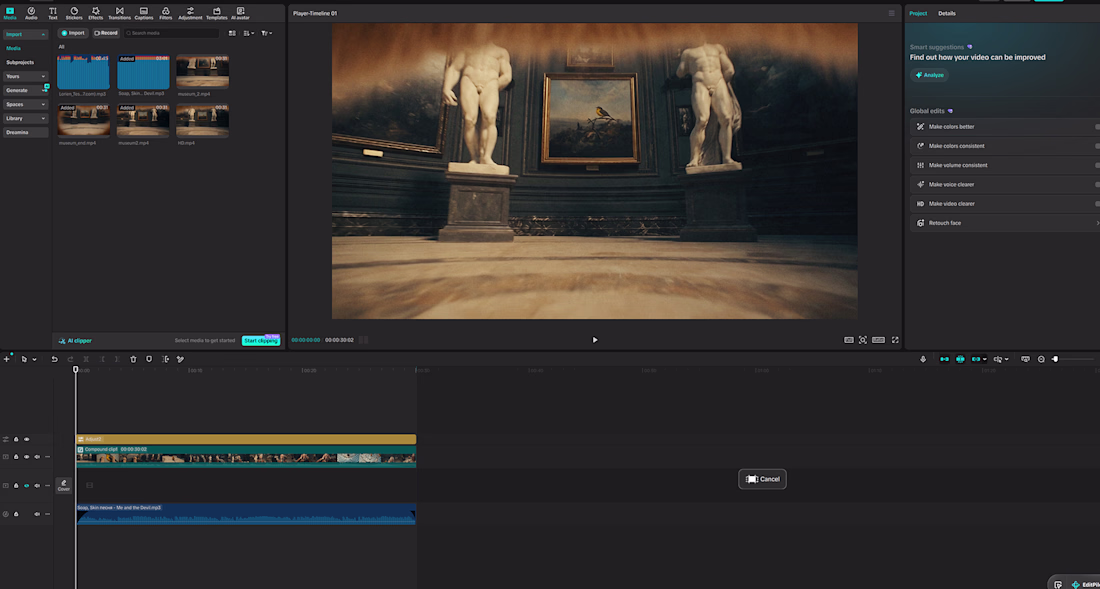Click the Cover edit button on the timeline

pyautogui.click(x=64, y=485)
